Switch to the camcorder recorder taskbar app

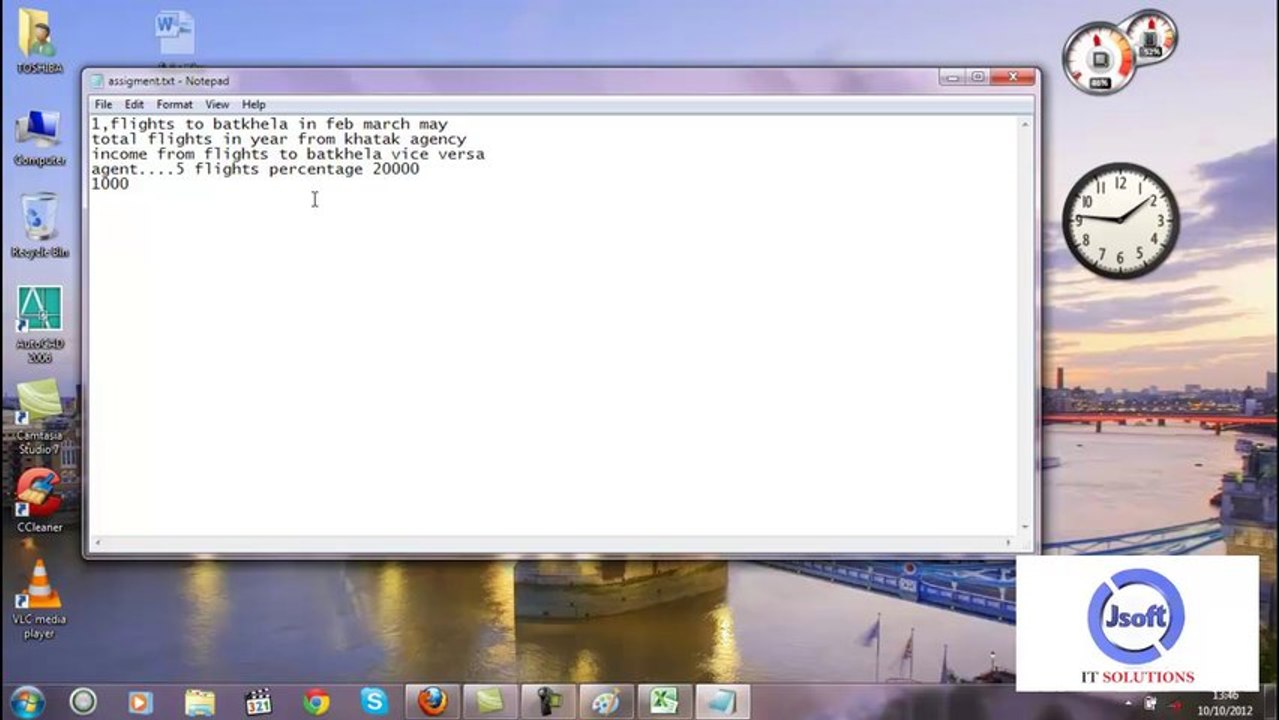(x=548, y=702)
